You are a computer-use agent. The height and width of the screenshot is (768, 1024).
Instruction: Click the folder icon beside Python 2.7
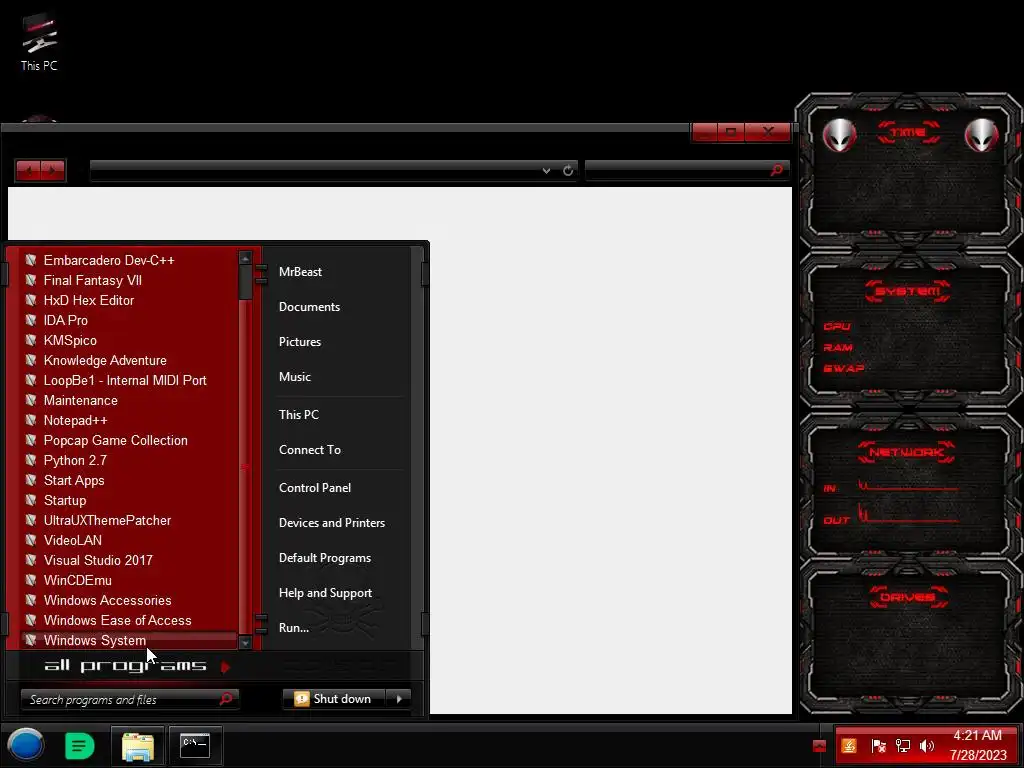point(31,460)
